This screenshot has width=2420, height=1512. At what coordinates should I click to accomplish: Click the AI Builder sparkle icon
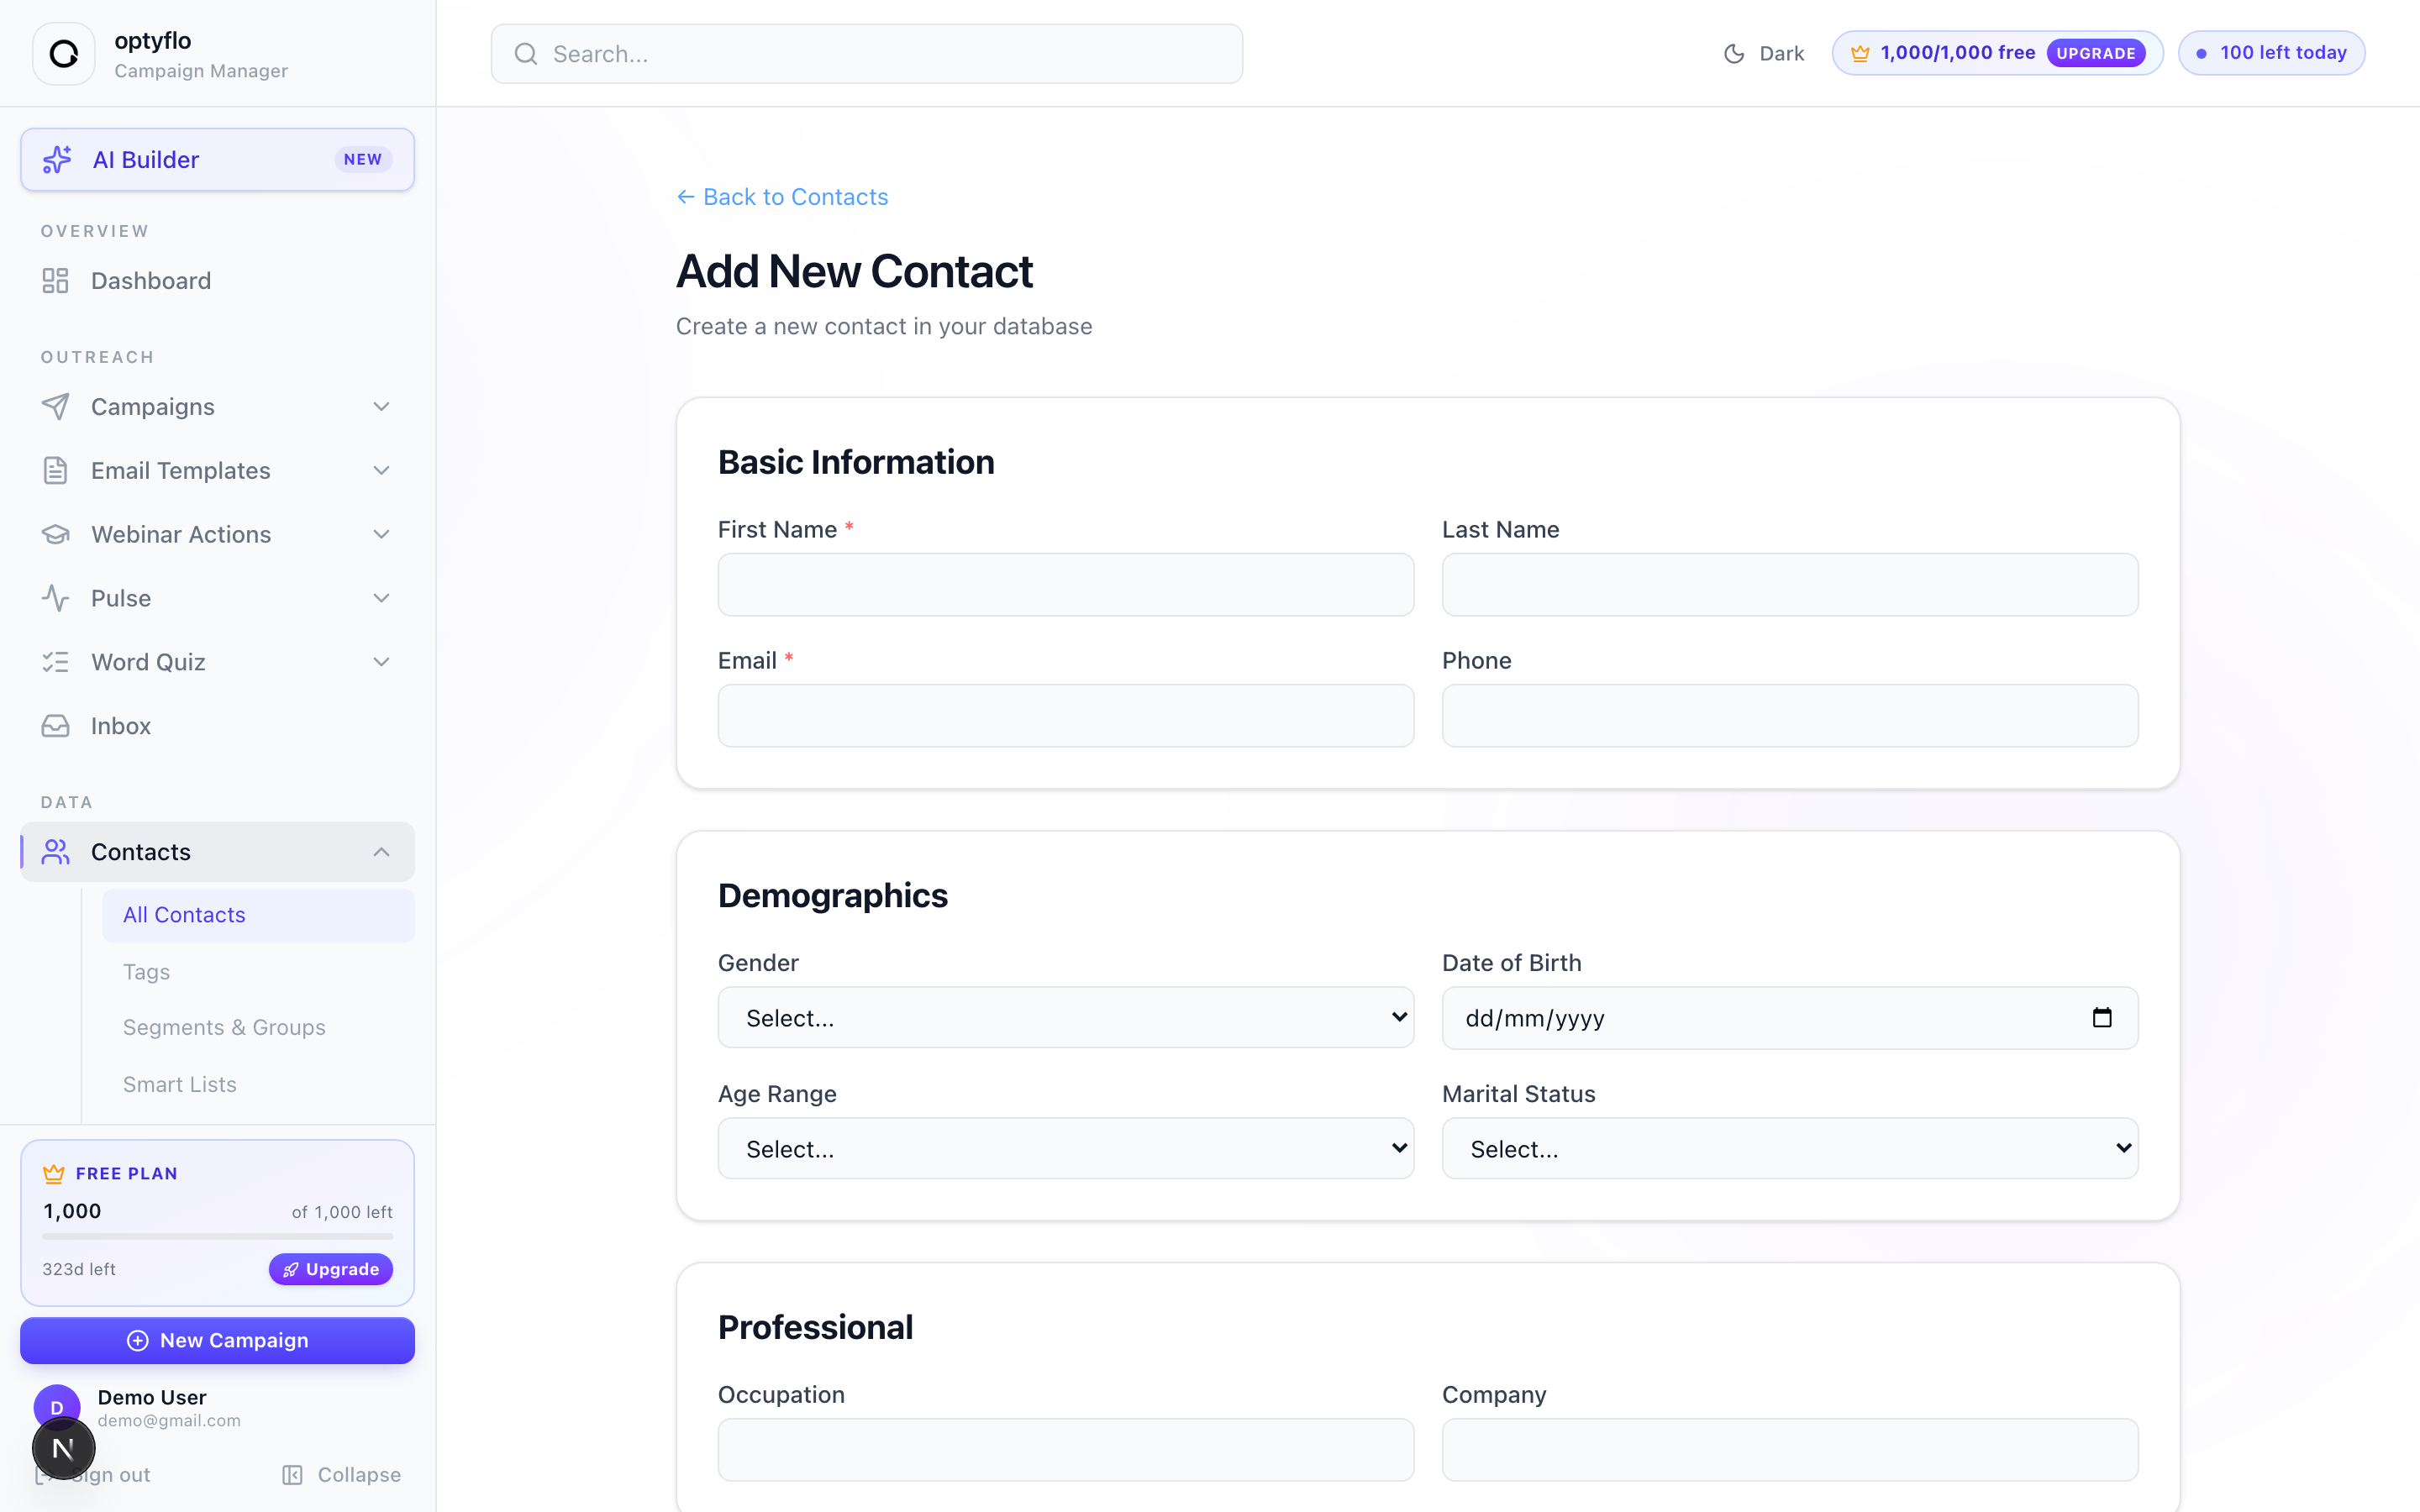point(57,160)
